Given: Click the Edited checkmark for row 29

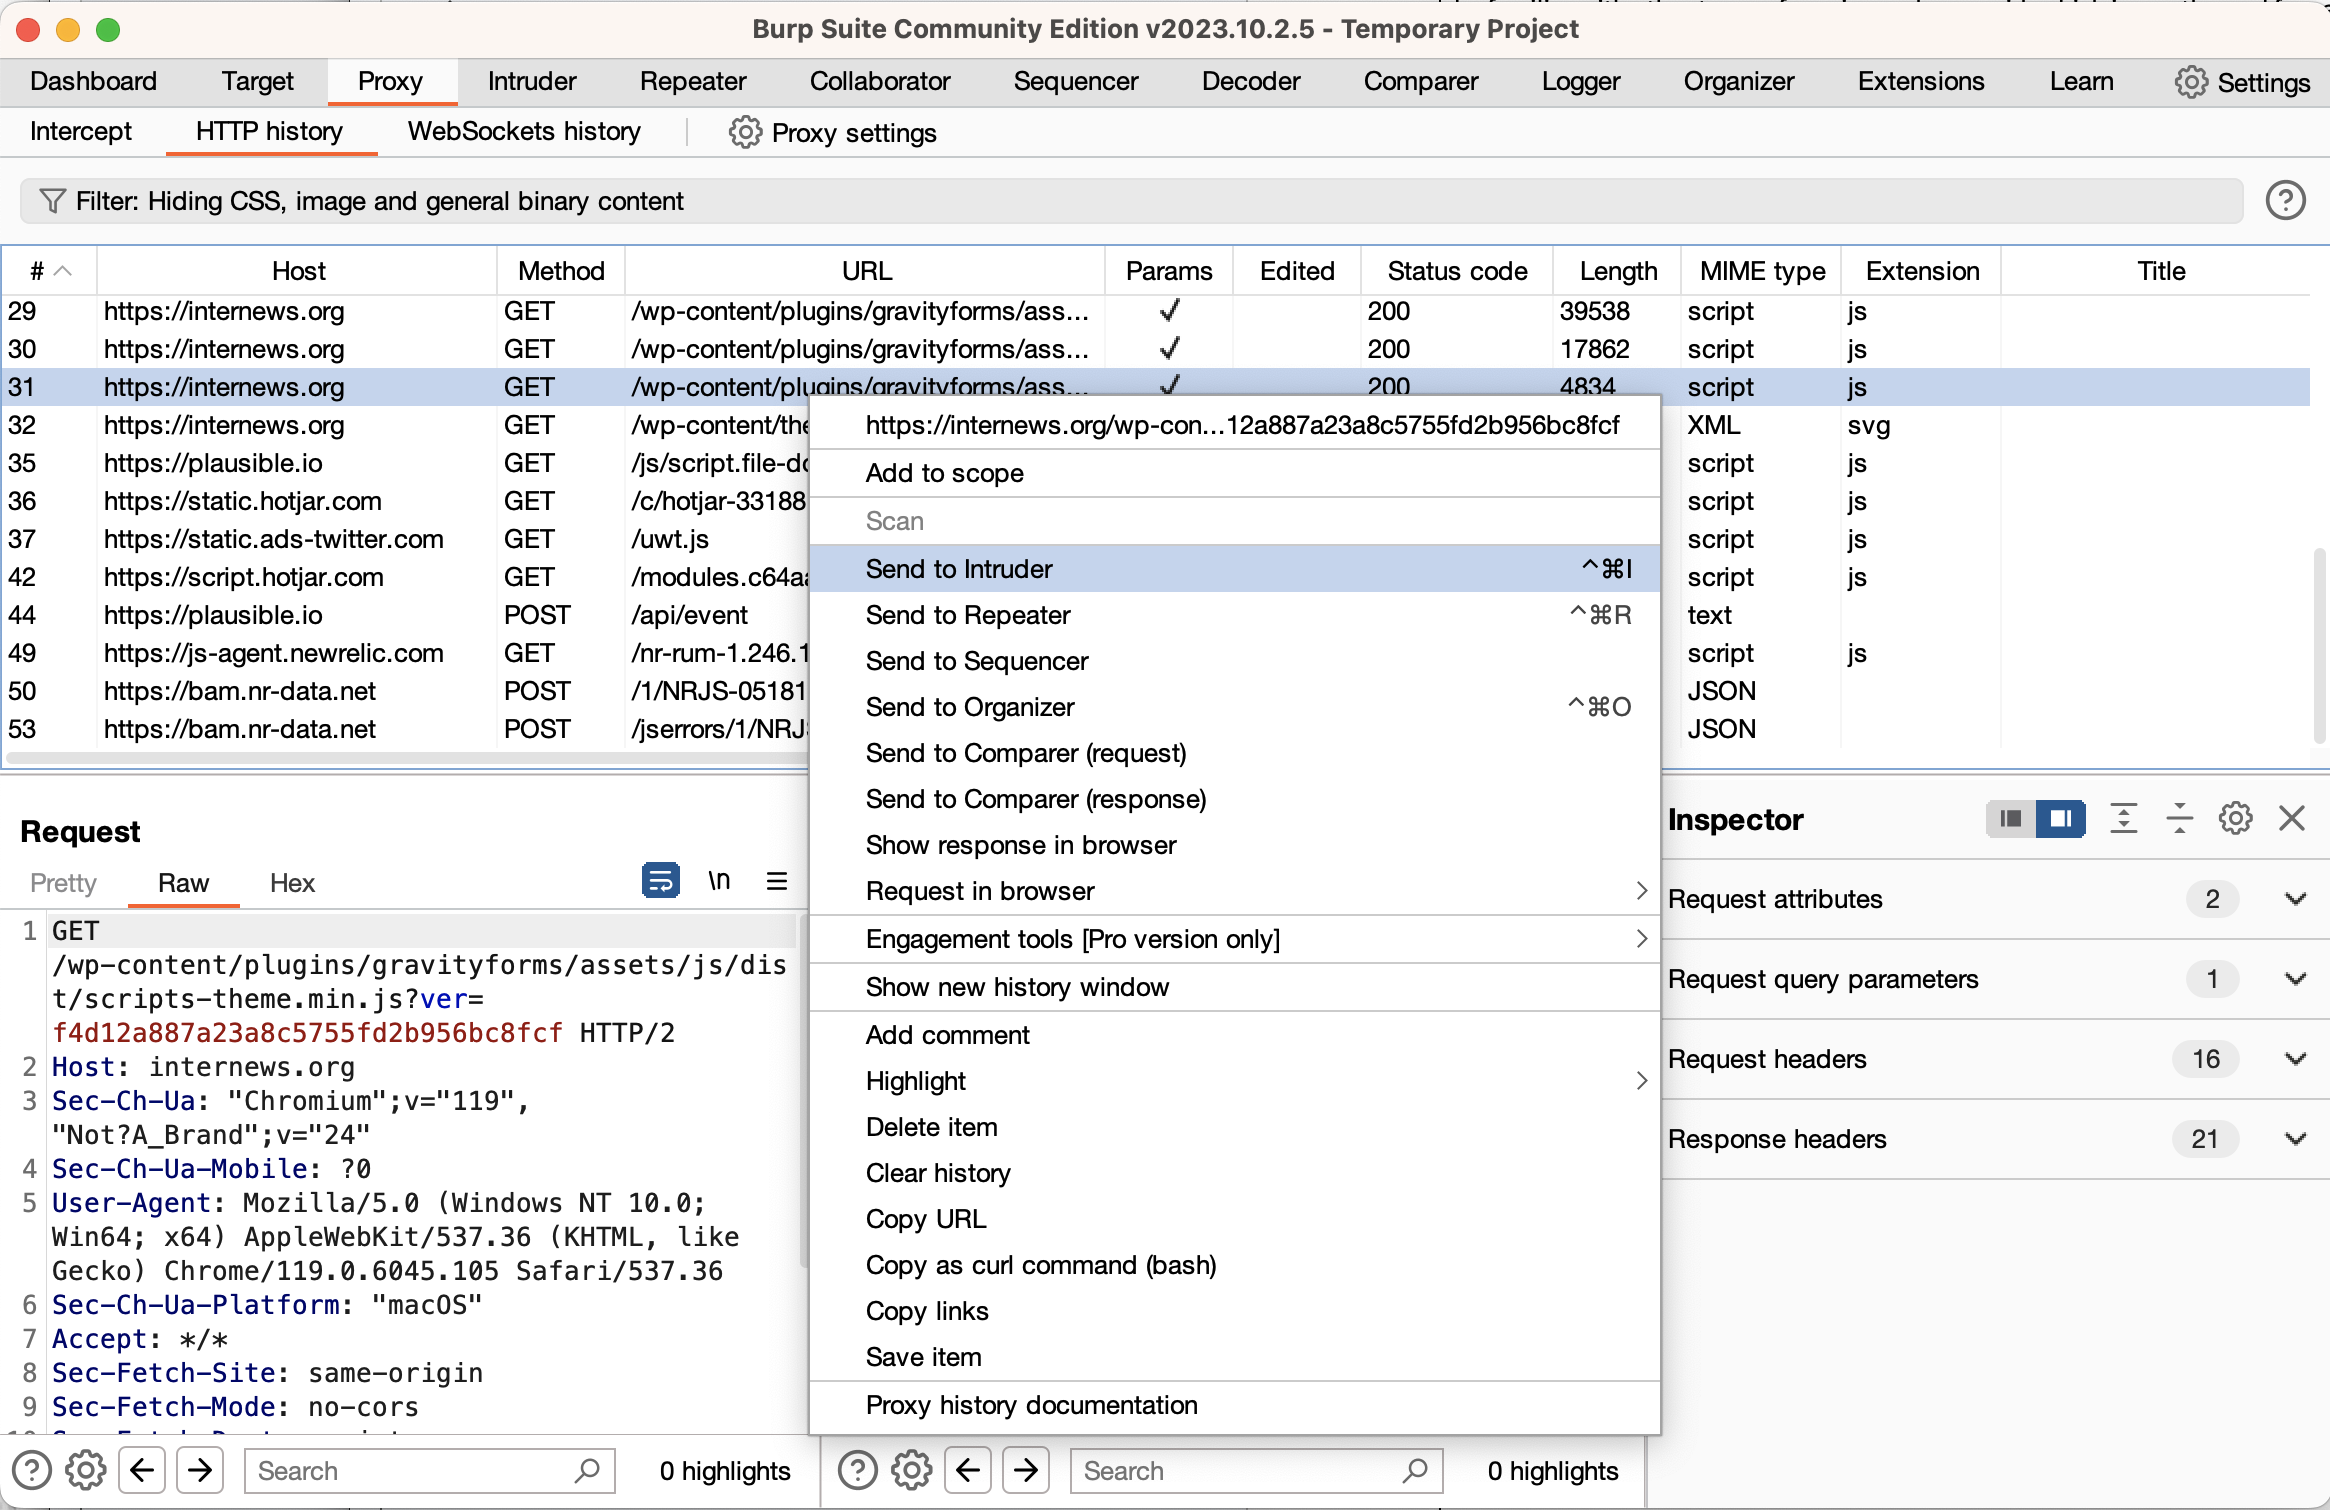Looking at the screenshot, I should [x=1296, y=309].
